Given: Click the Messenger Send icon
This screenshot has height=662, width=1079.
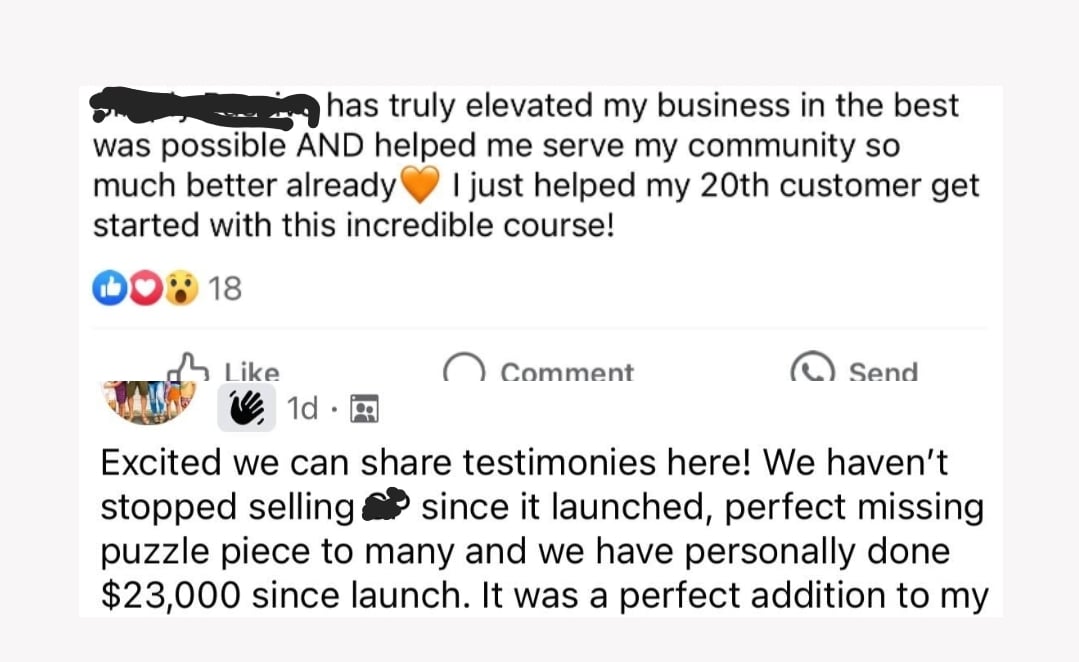Looking at the screenshot, I should click(811, 370).
